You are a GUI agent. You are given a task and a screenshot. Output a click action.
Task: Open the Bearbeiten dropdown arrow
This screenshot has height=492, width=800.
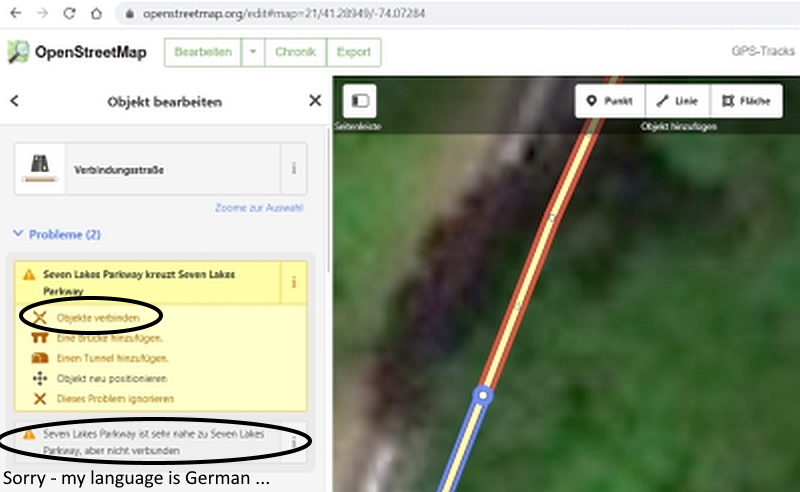253,52
